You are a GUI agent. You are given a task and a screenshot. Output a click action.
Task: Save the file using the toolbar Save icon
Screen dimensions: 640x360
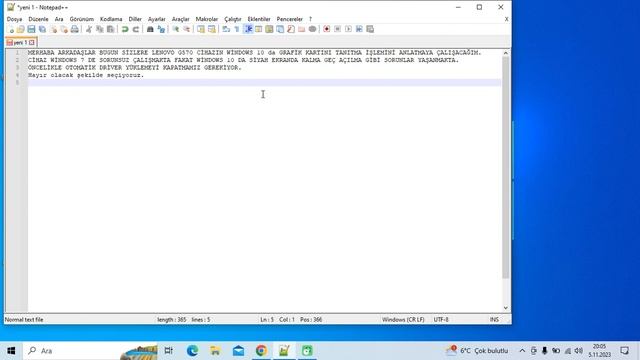coord(31,29)
